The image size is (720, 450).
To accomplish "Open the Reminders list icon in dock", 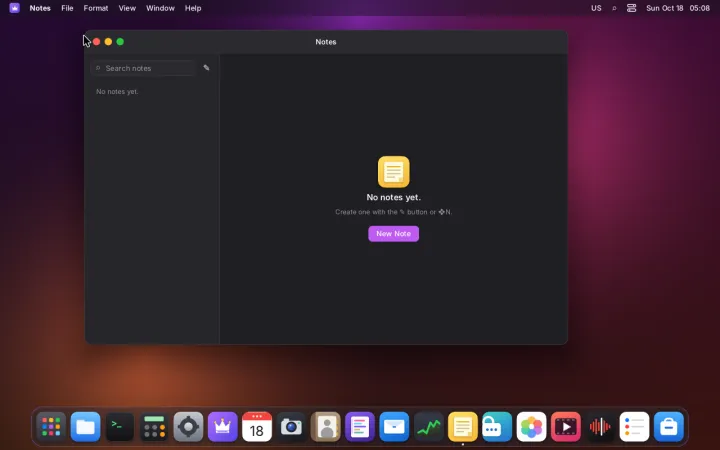I will [x=634, y=427].
